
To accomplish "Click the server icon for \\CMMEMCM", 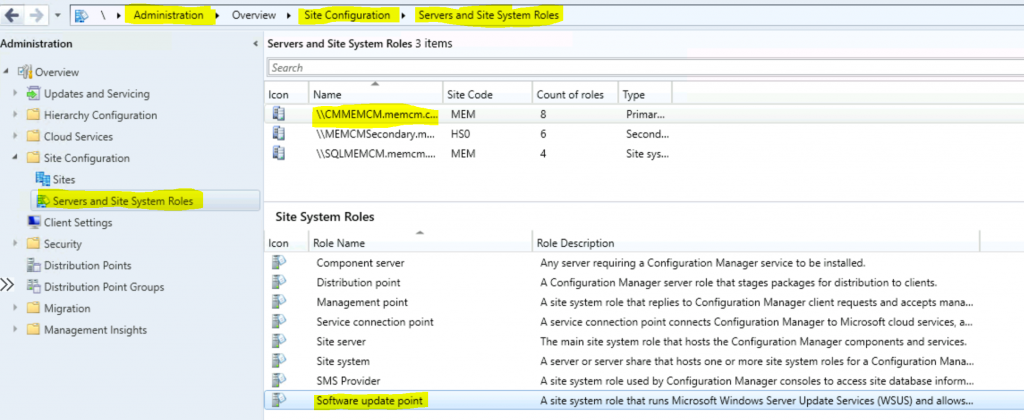I will 279,114.
